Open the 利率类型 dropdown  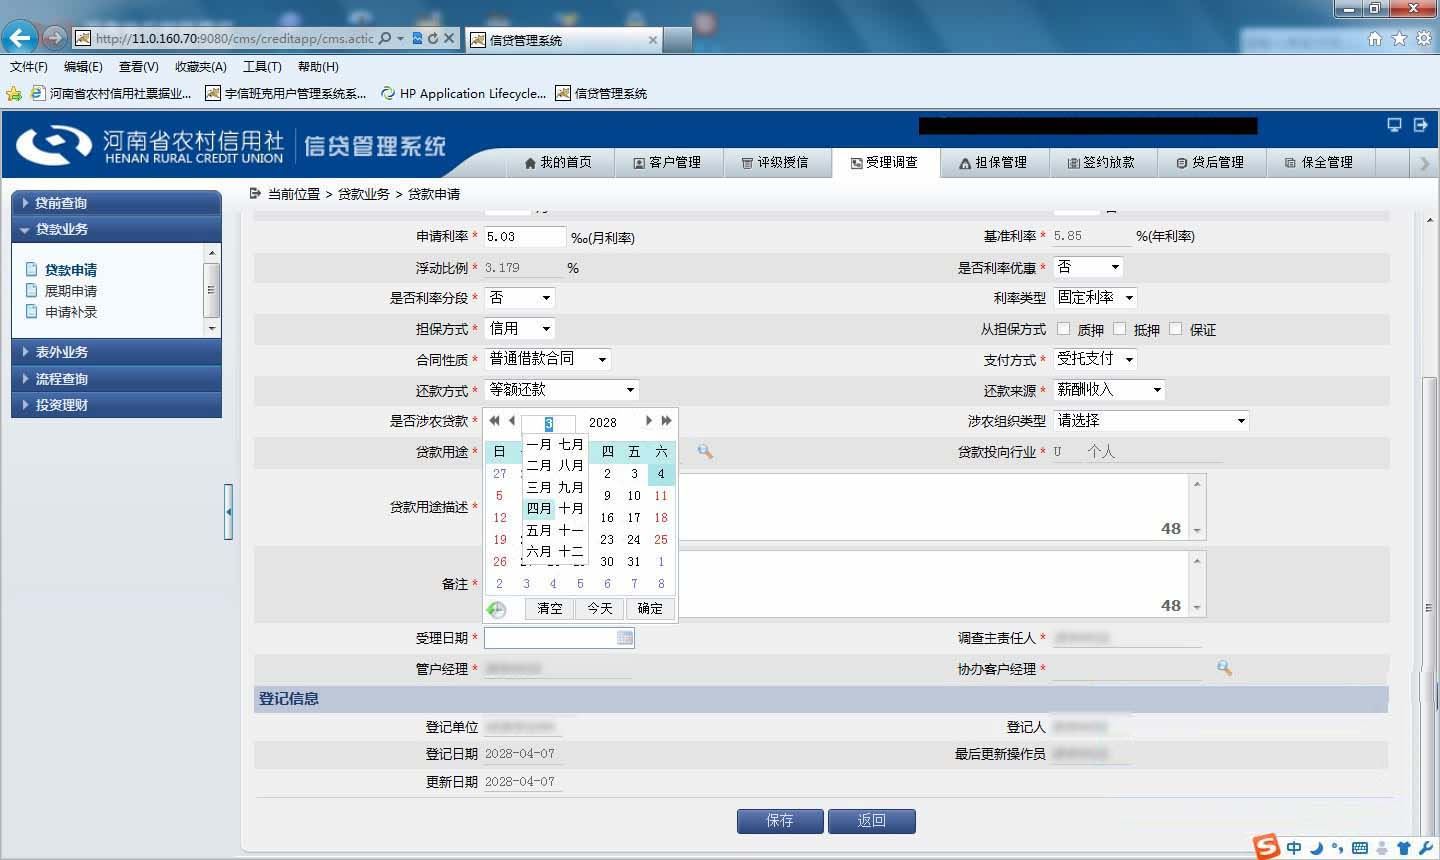tap(1096, 298)
